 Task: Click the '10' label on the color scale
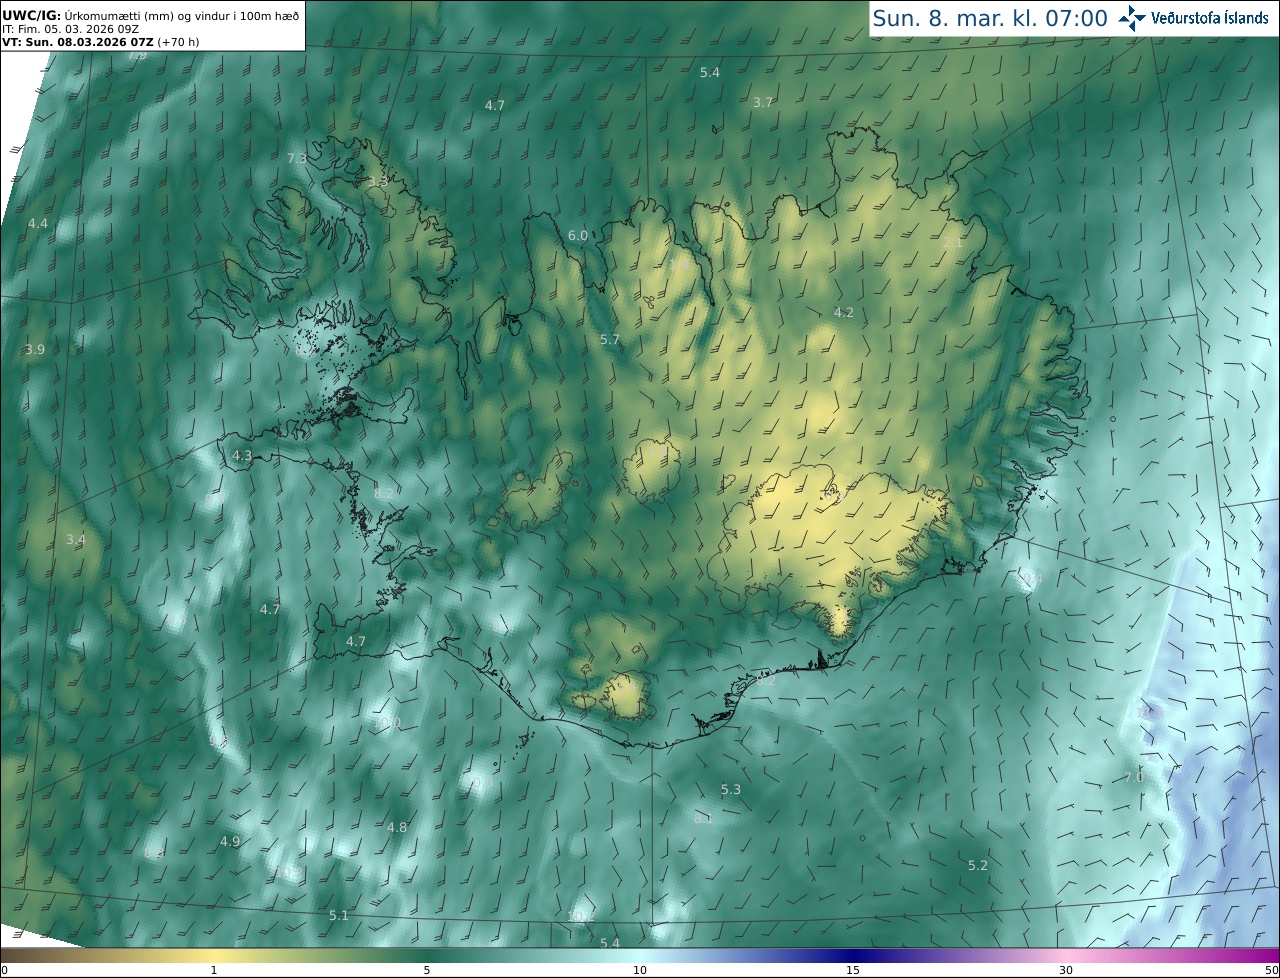coord(640,971)
